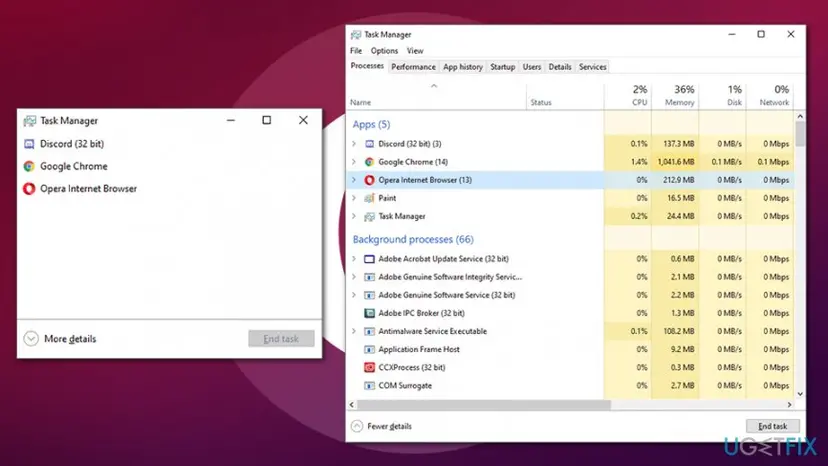828x466 pixels.
Task: Switch to the Performance tab
Action: click(413, 67)
